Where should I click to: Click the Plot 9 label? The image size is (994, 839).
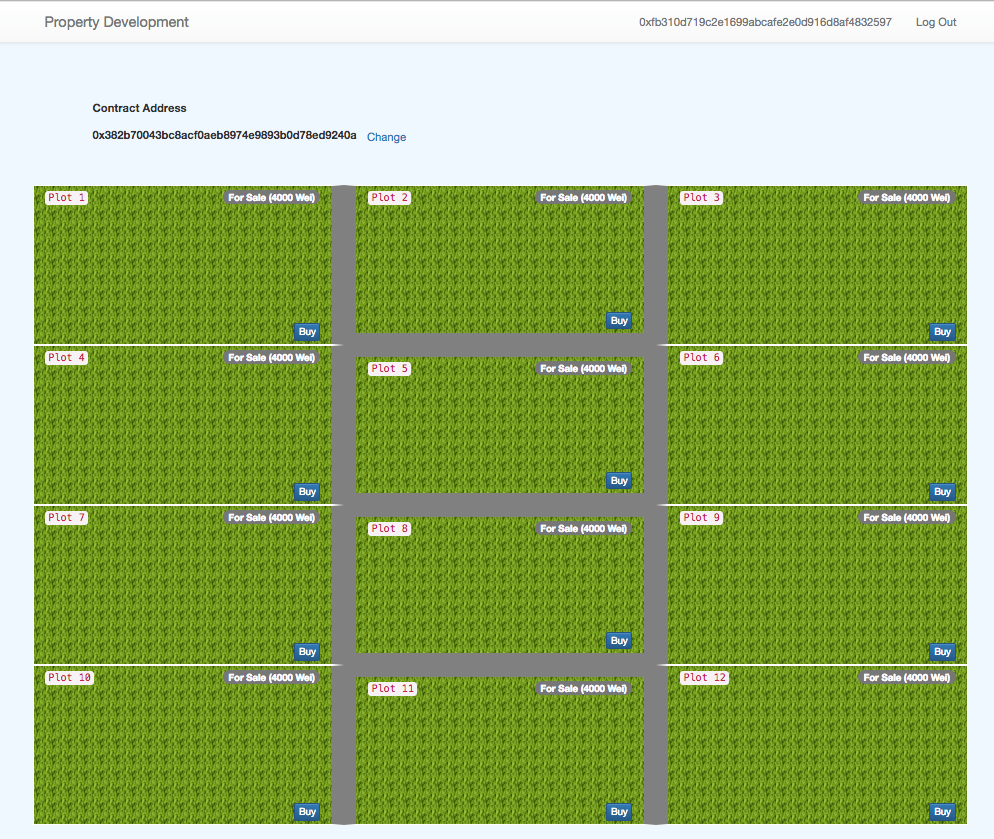click(702, 517)
